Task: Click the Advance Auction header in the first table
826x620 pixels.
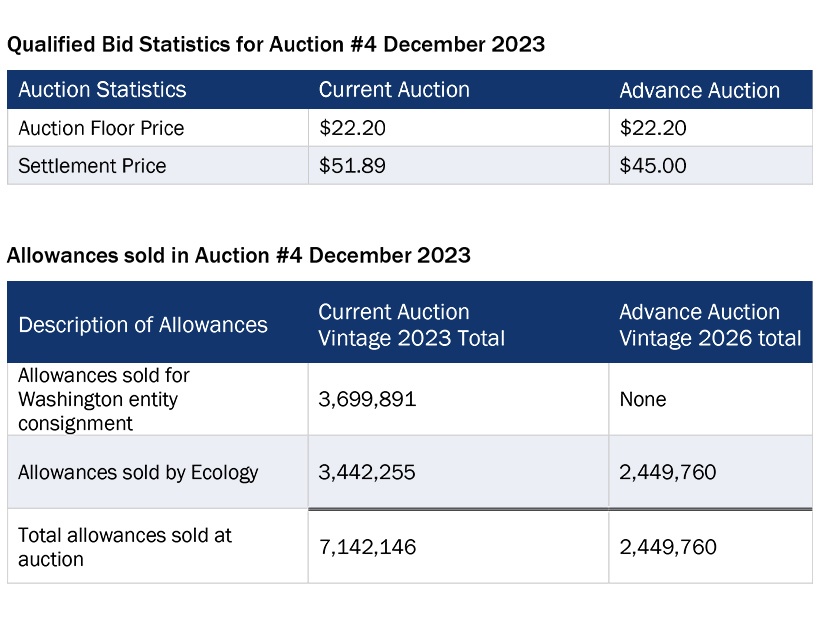Action: point(699,91)
